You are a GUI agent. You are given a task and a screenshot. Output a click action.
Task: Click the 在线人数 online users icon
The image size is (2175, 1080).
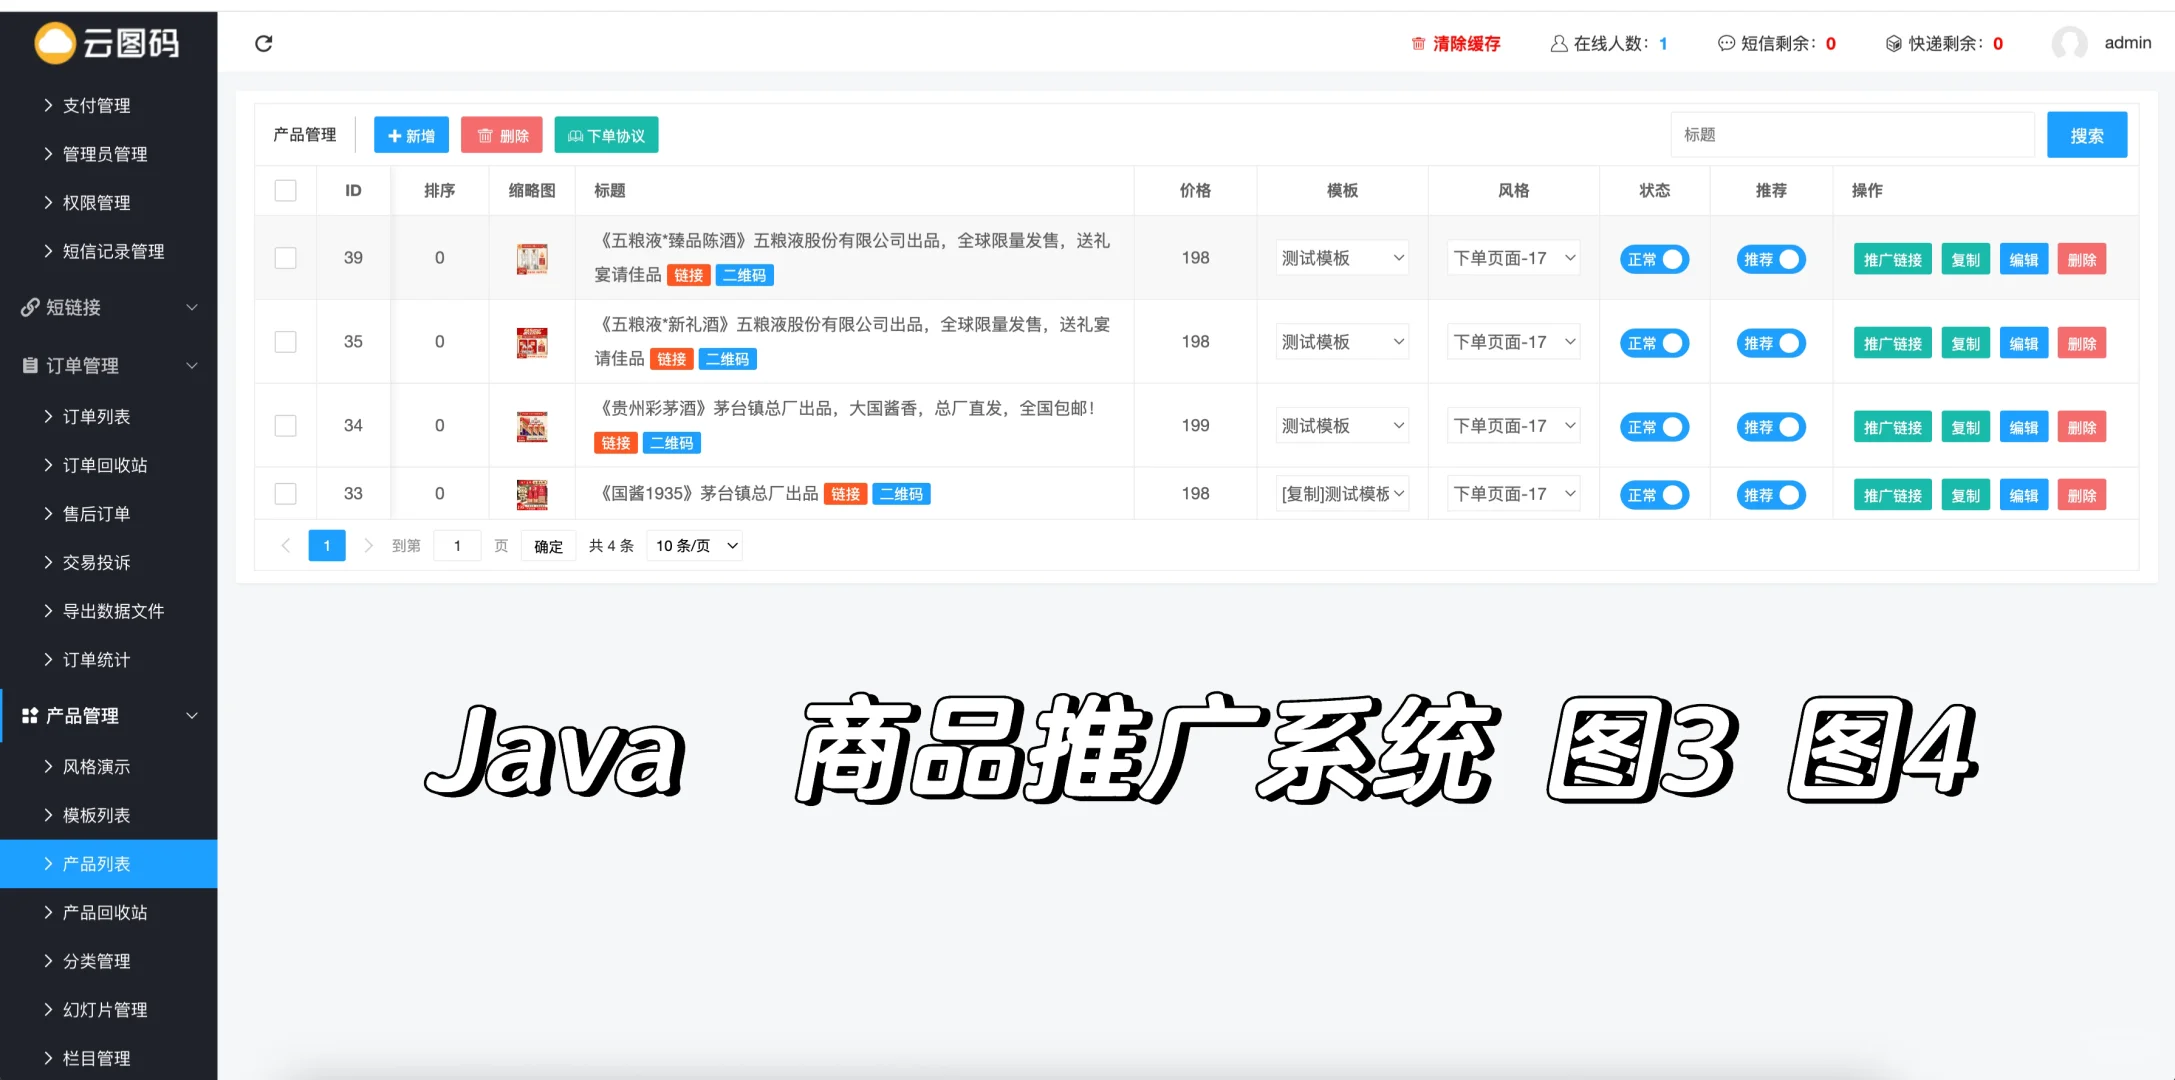click(1557, 43)
